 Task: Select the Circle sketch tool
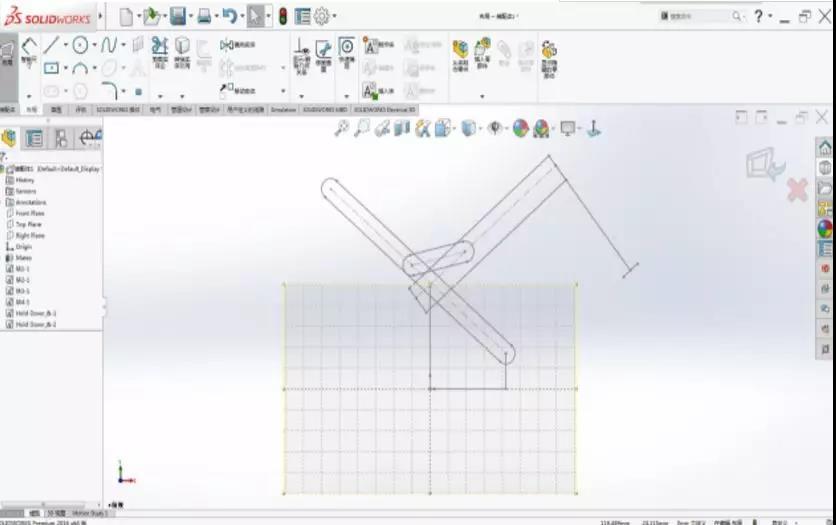tap(81, 45)
